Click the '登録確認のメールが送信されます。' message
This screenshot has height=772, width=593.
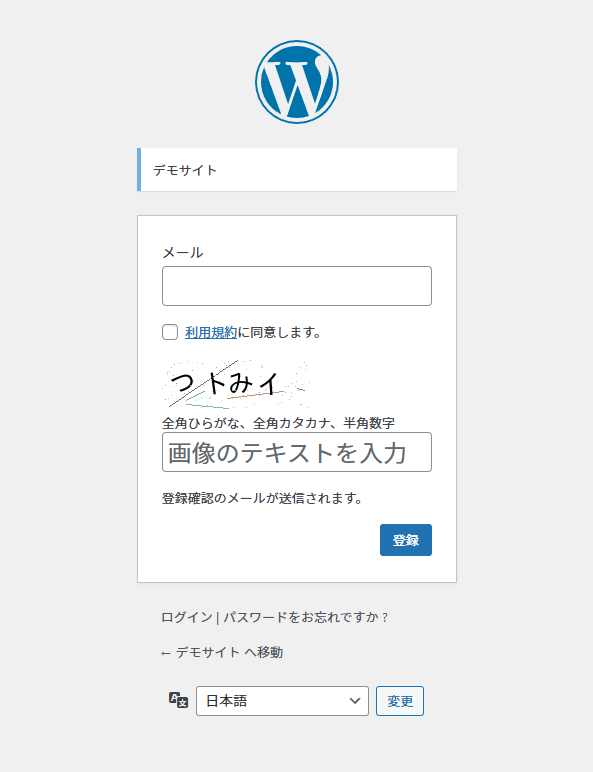click(x=262, y=498)
